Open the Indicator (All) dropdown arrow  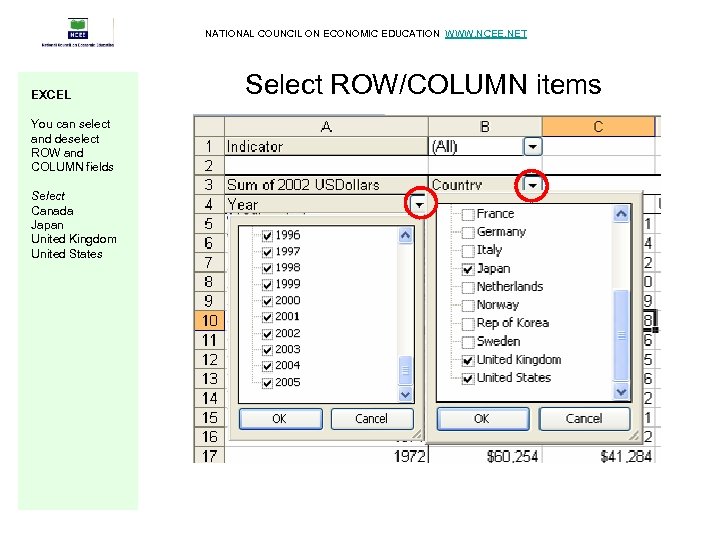(x=532, y=147)
